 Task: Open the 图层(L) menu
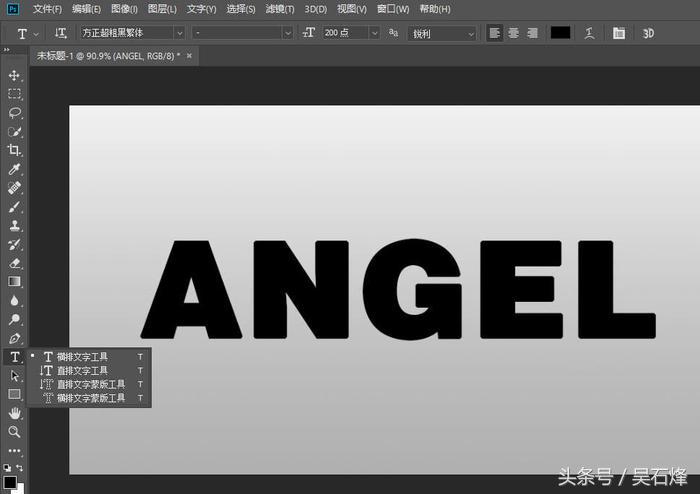pos(162,8)
